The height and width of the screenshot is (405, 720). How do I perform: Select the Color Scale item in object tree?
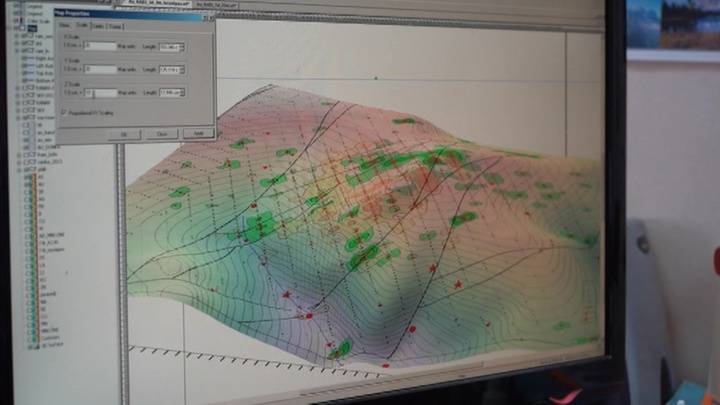pos(39,21)
